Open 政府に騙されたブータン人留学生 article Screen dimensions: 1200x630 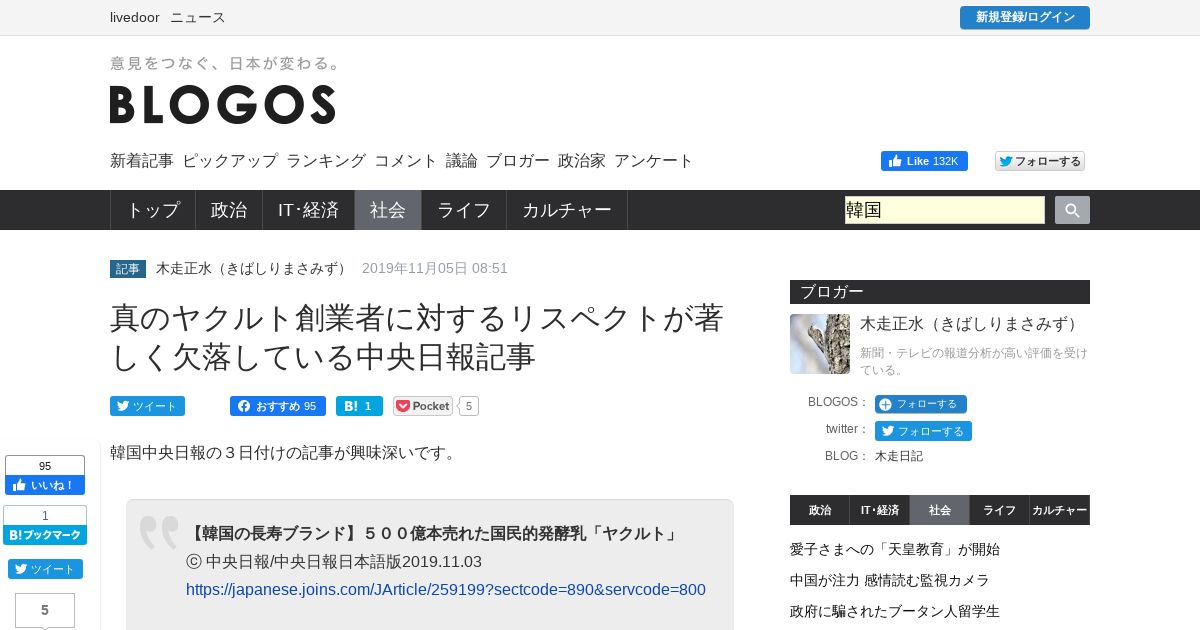[895, 611]
